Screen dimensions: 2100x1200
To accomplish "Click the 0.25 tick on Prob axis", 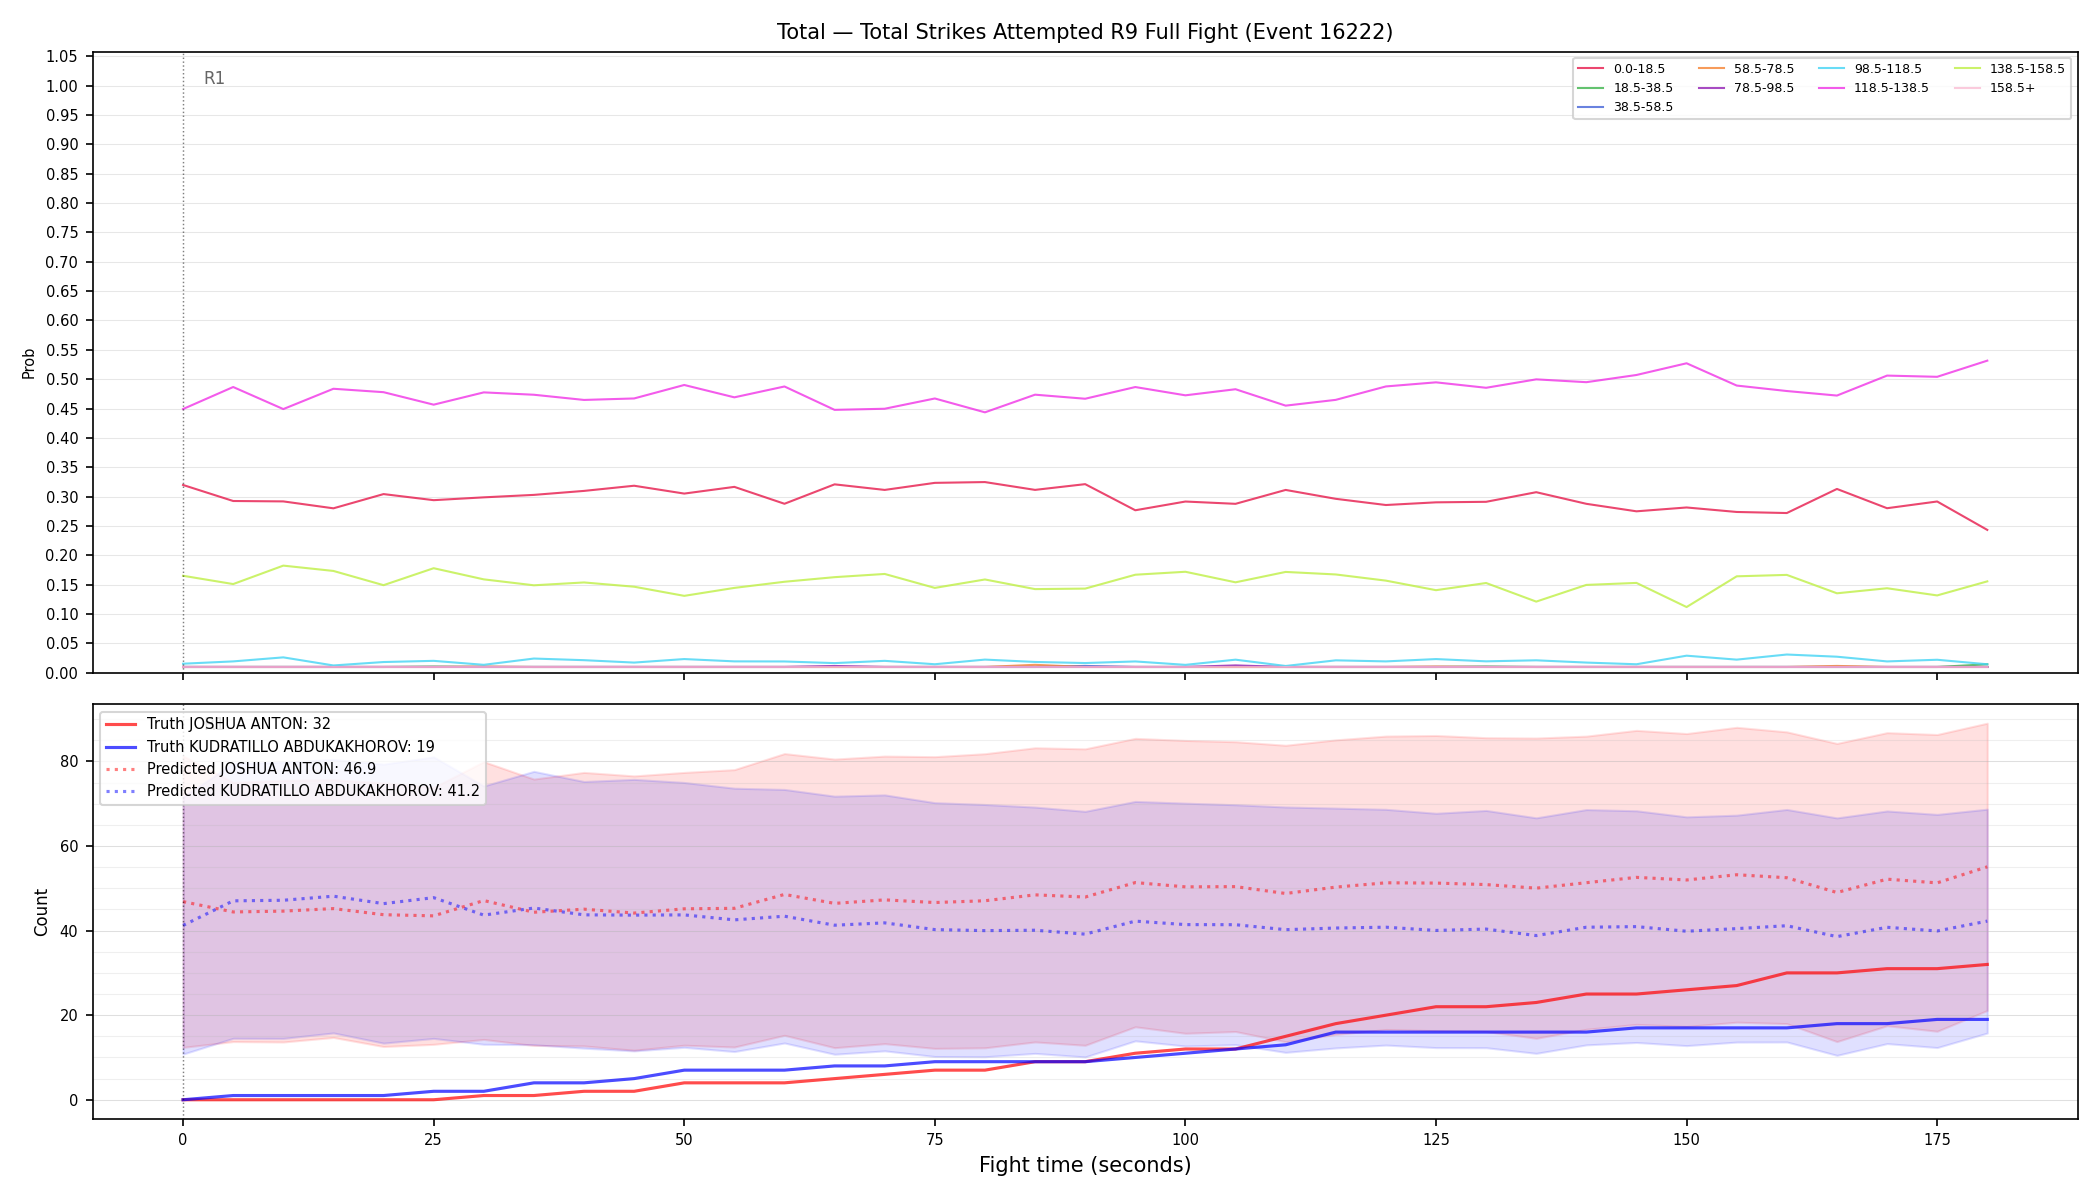I will point(62,527).
